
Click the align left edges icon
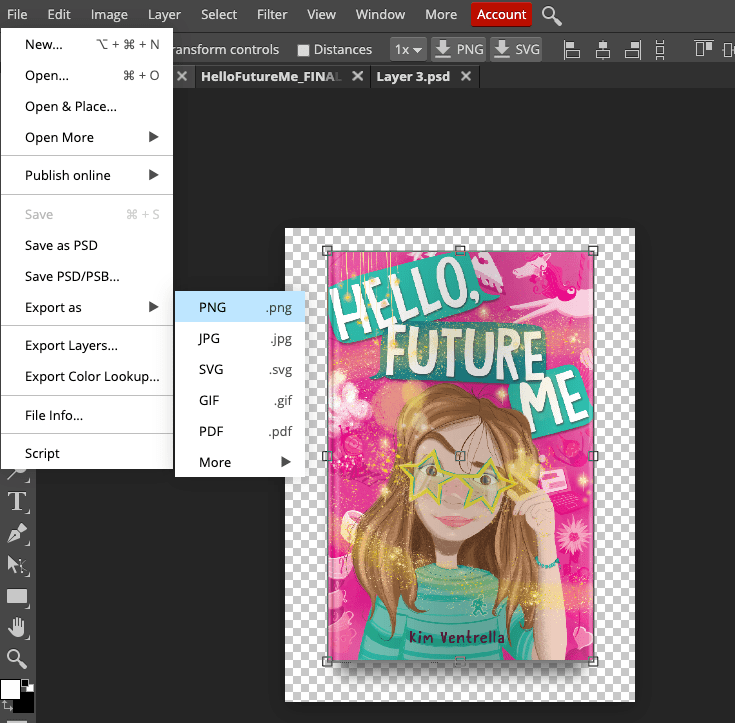[572, 49]
